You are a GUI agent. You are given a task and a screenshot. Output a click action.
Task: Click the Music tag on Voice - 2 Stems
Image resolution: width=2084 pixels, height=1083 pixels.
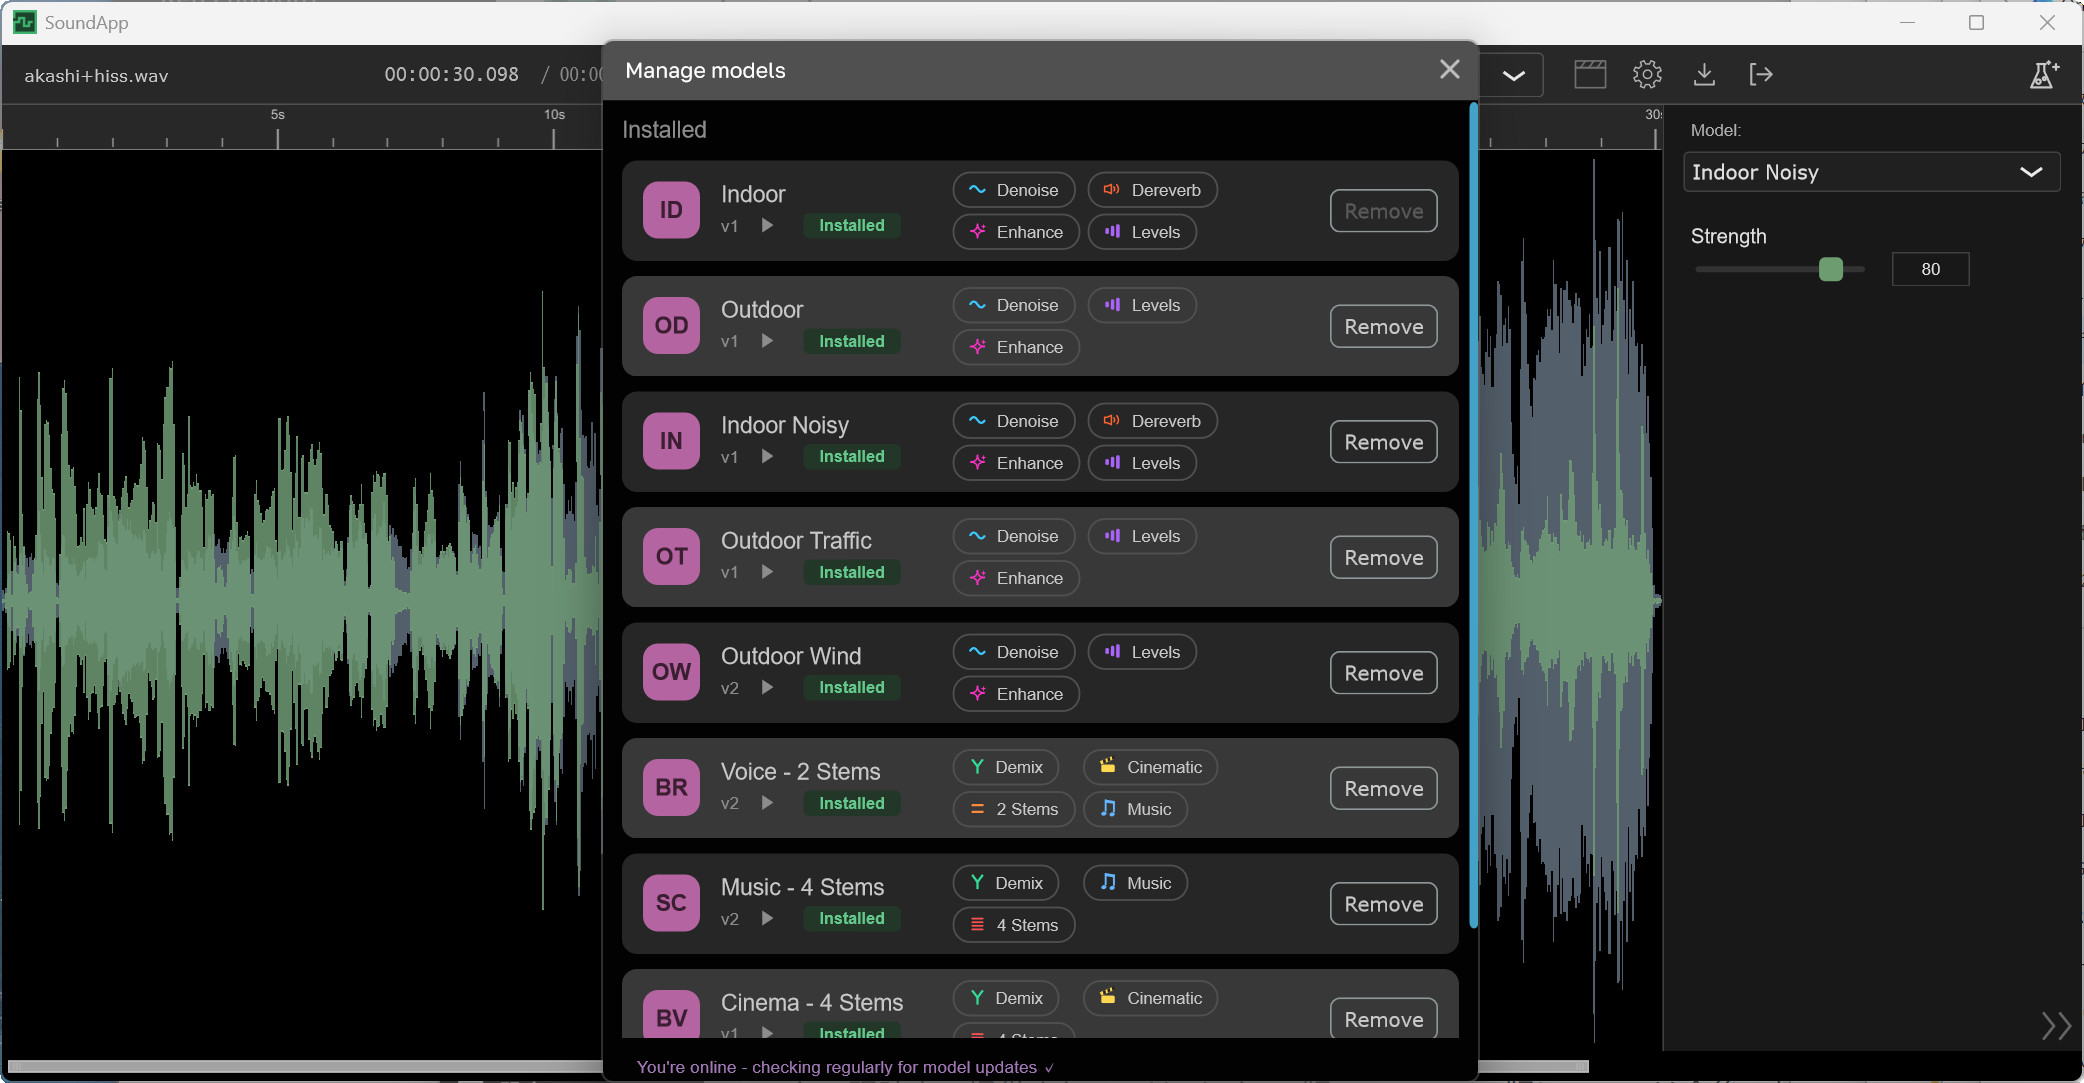(x=1135, y=809)
